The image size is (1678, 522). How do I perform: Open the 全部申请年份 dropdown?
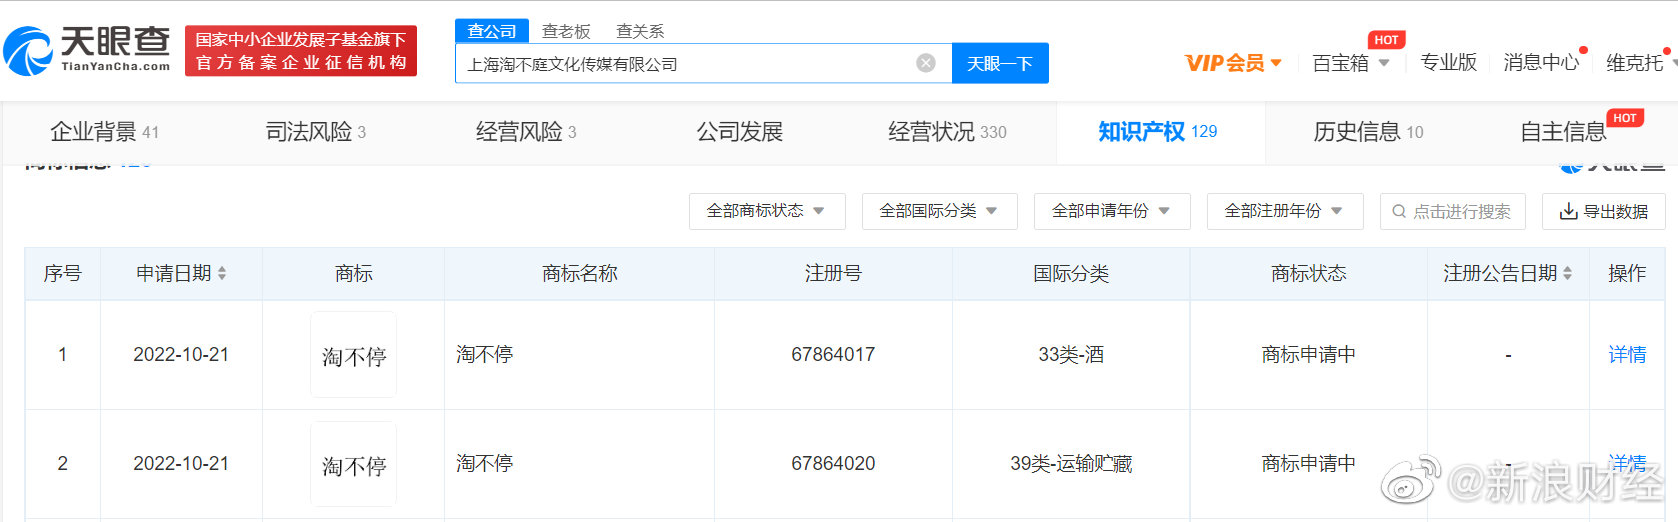pos(1111,211)
